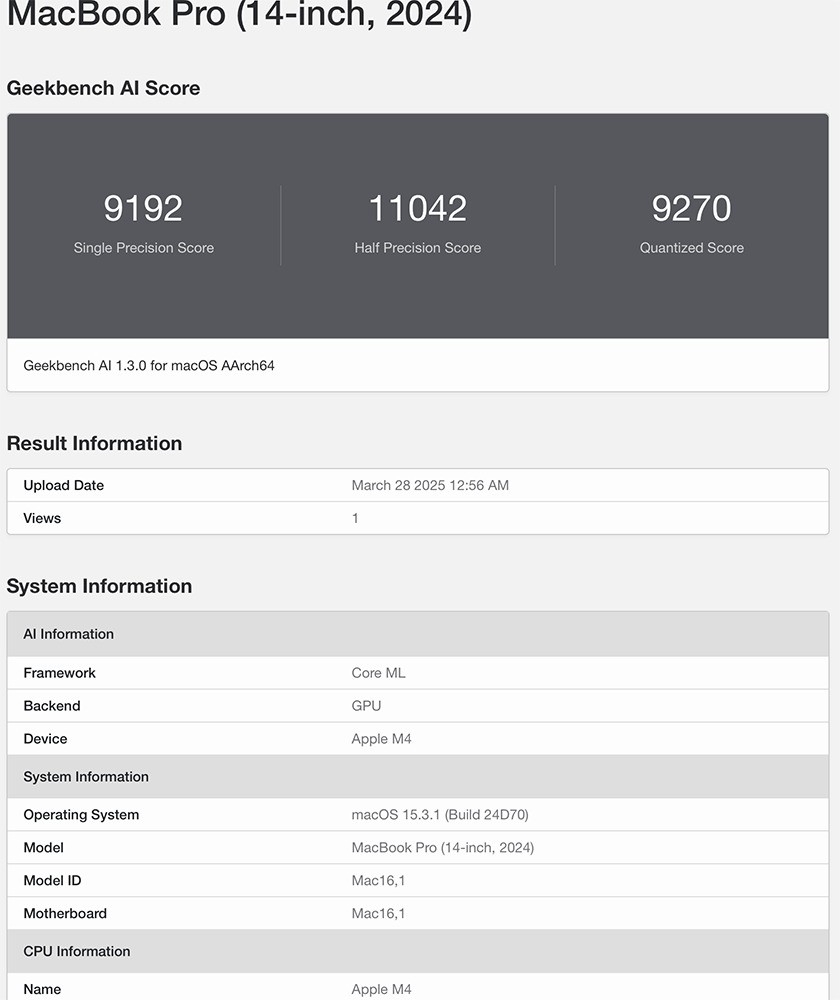Click the upload date March 28 2025 value
This screenshot has width=840, height=1000.
click(x=430, y=485)
